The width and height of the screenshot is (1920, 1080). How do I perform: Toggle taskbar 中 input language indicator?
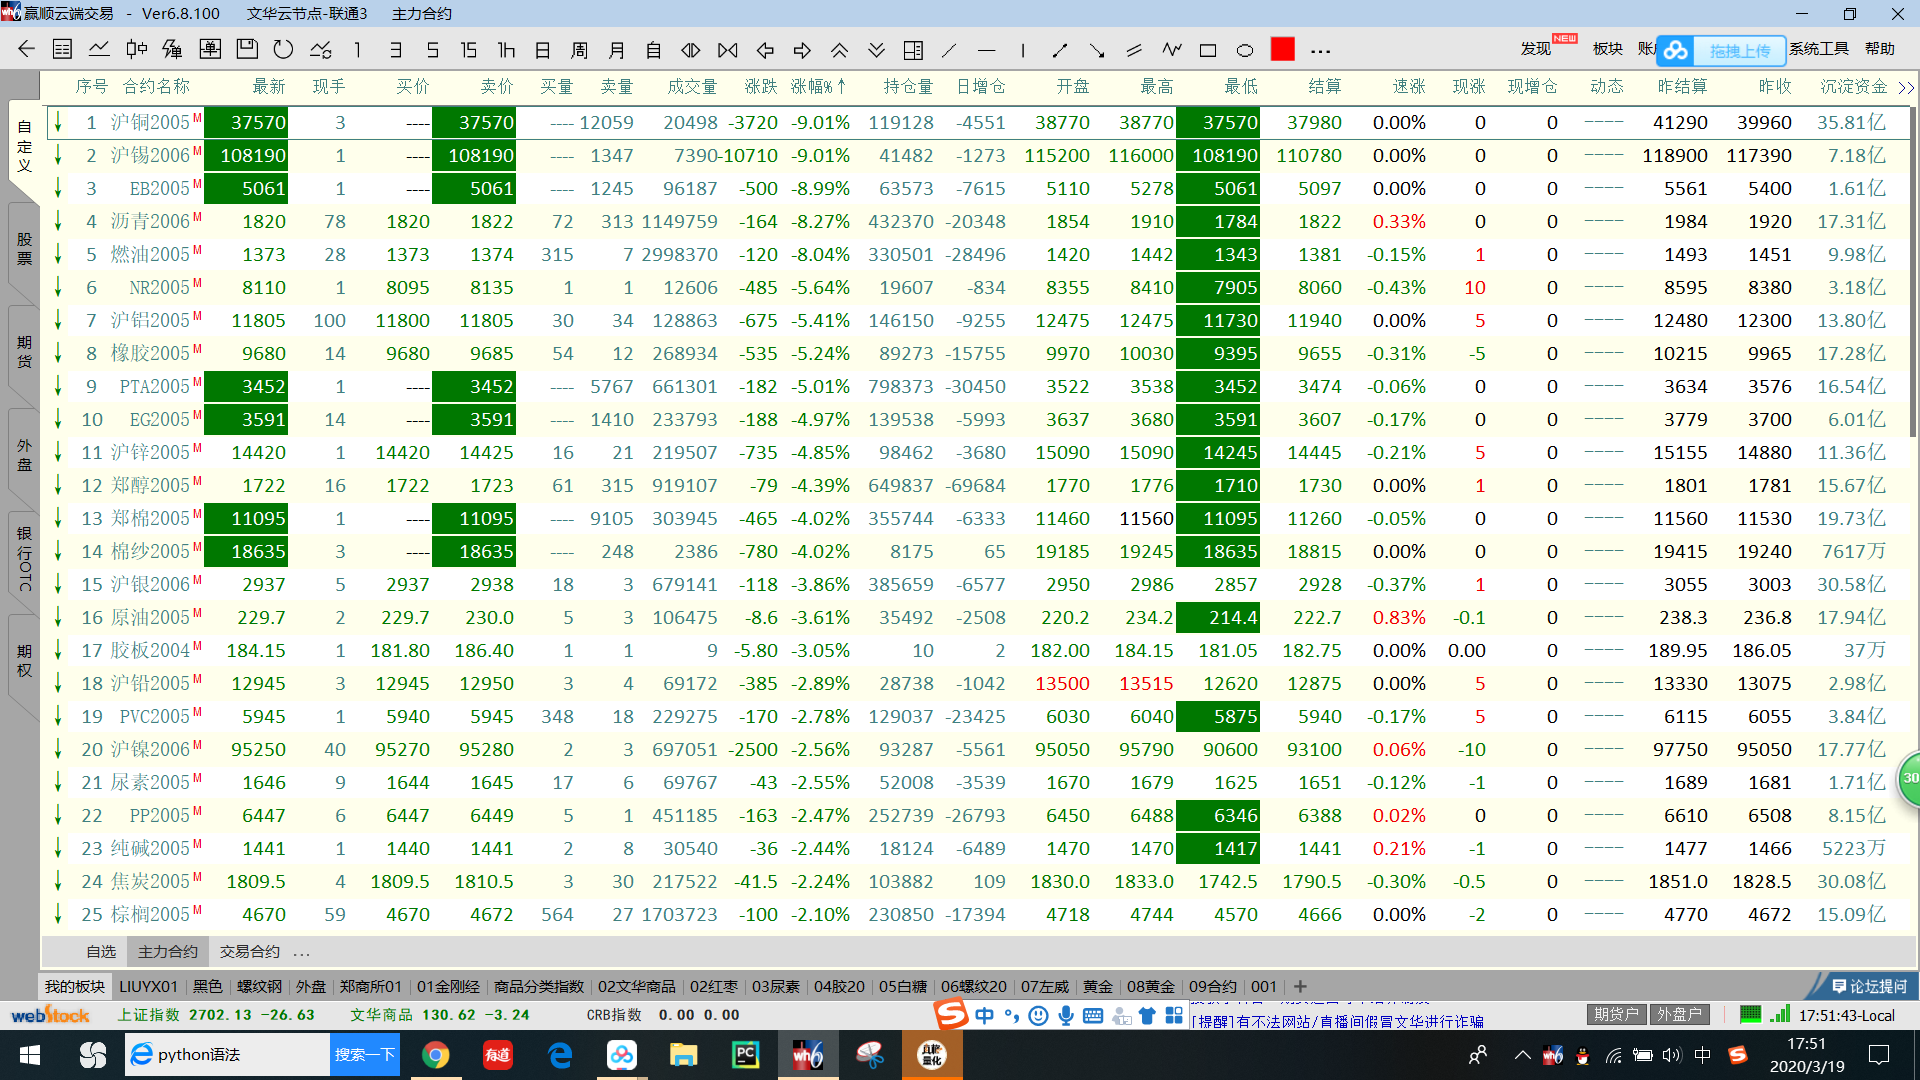point(1703,1054)
